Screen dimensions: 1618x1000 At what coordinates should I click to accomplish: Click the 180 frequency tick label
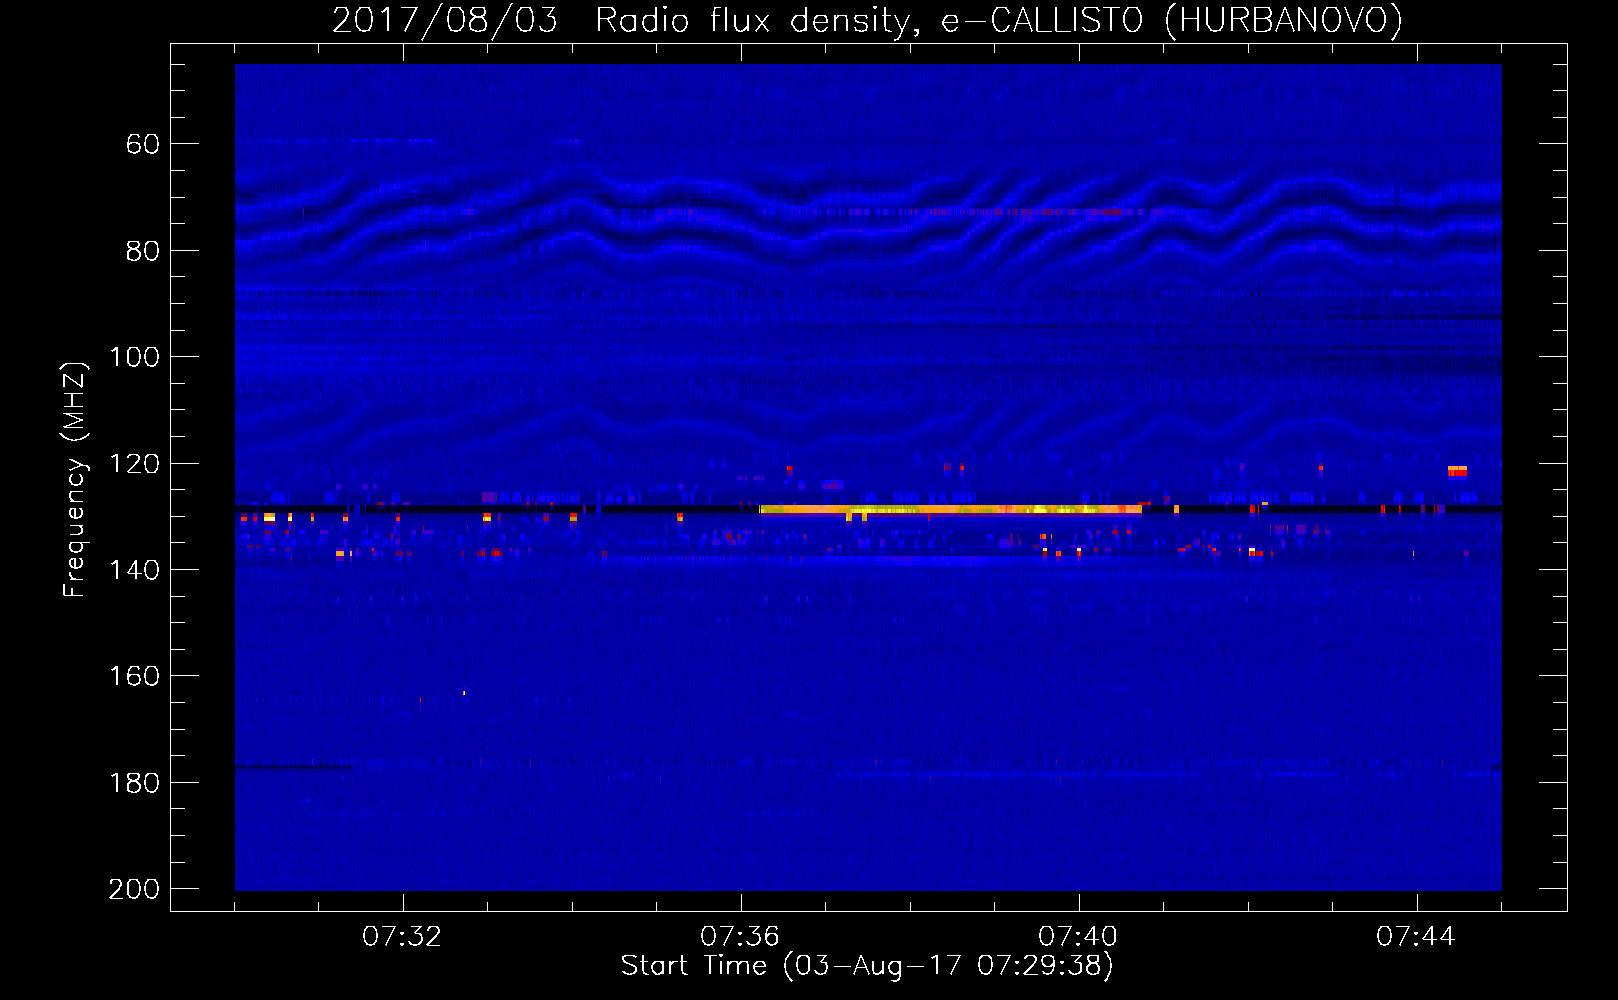tap(134, 783)
